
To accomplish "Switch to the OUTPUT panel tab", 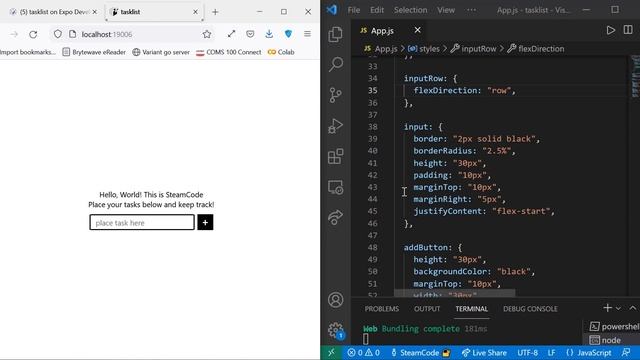I will tap(427, 309).
